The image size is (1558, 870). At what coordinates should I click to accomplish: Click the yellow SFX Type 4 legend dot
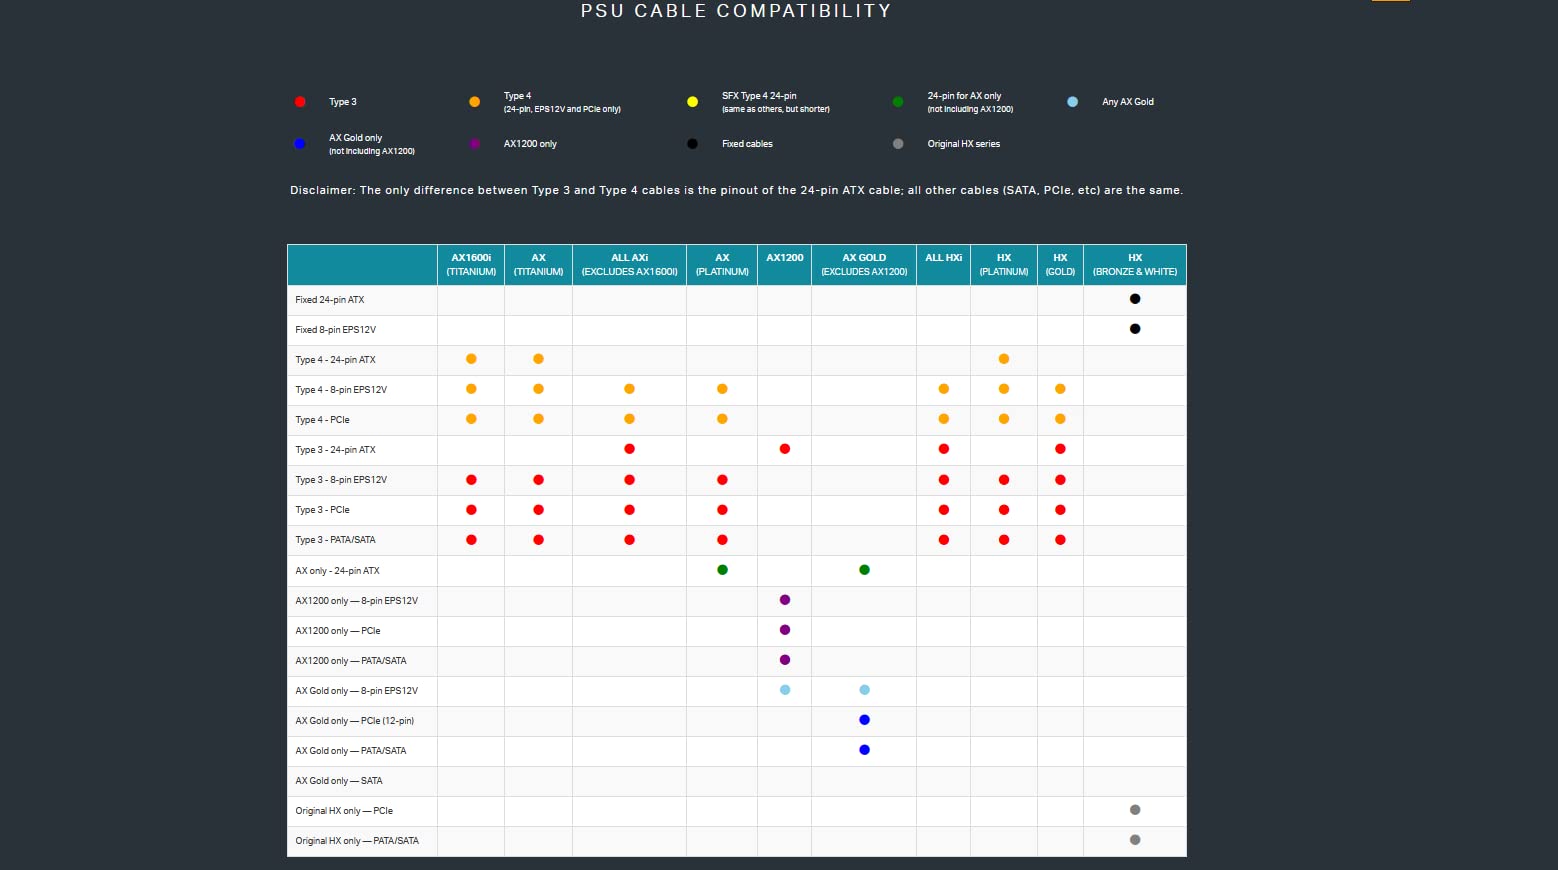pyautogui.click(x=692, y=102)
